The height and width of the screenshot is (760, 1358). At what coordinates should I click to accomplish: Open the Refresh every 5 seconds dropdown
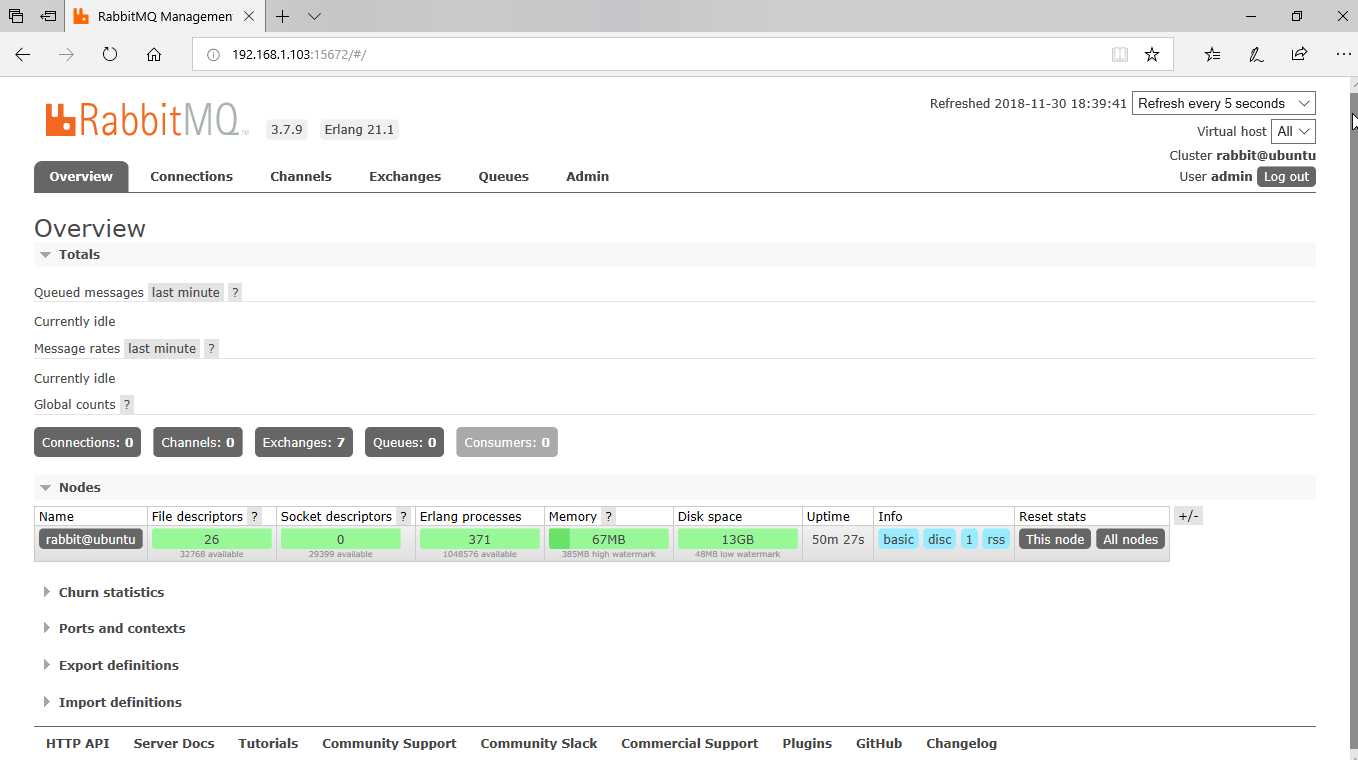[x=1224, y=103]
